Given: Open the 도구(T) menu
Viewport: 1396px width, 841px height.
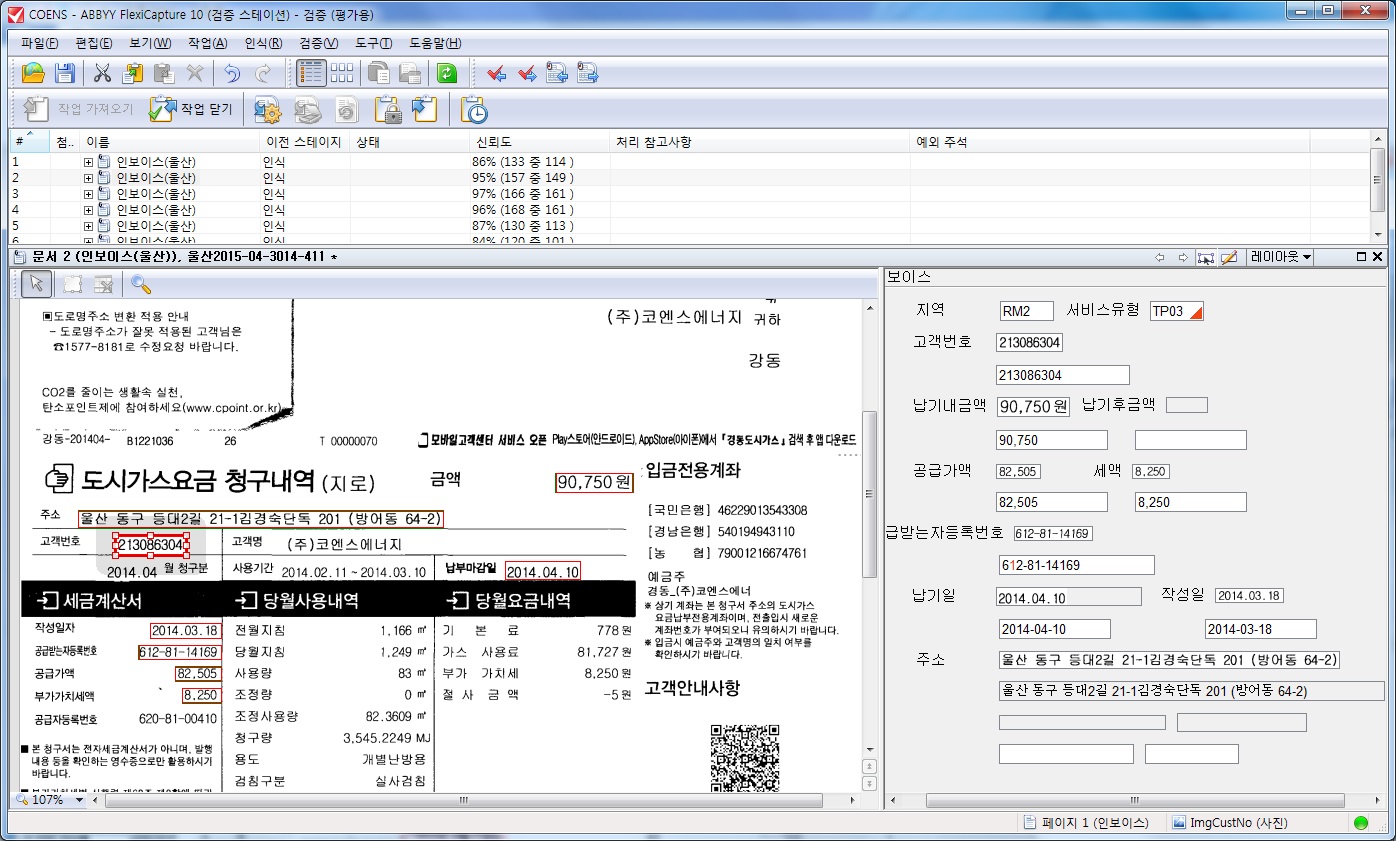Looking at the screenshot, I should tap(373, 43).
